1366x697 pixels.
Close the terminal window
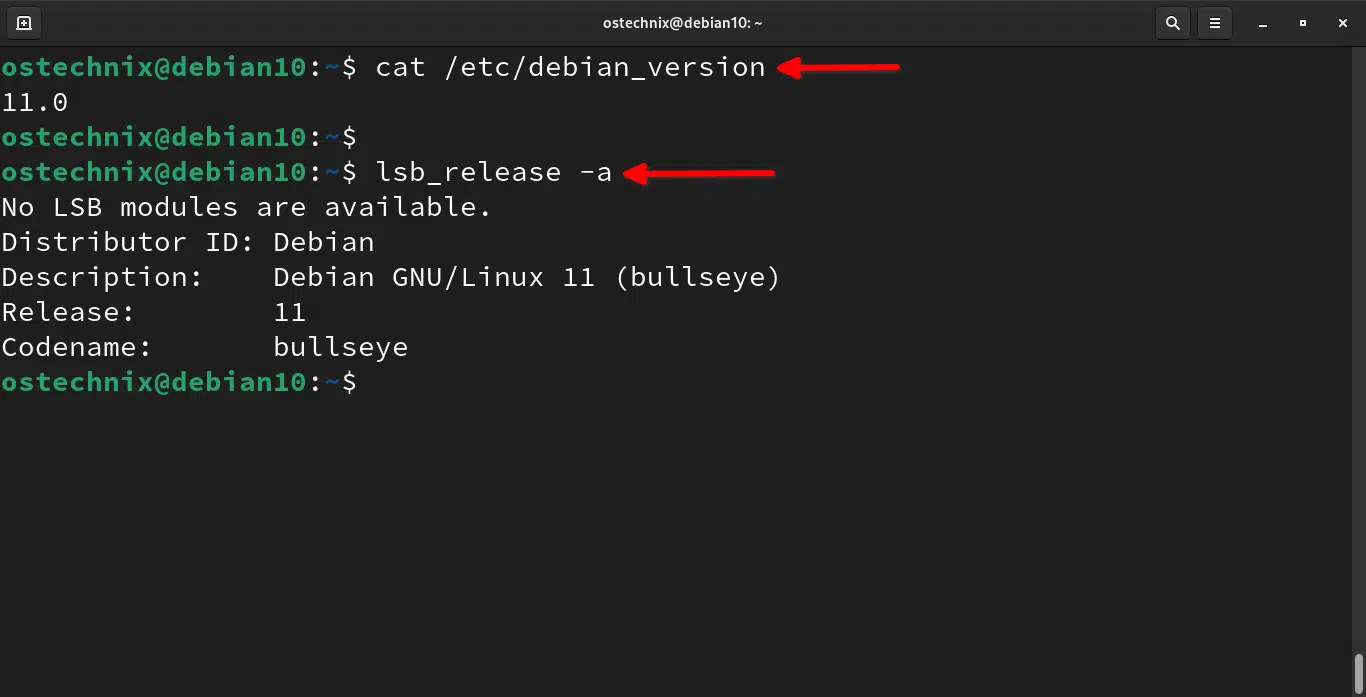[x=1343, y=22]
